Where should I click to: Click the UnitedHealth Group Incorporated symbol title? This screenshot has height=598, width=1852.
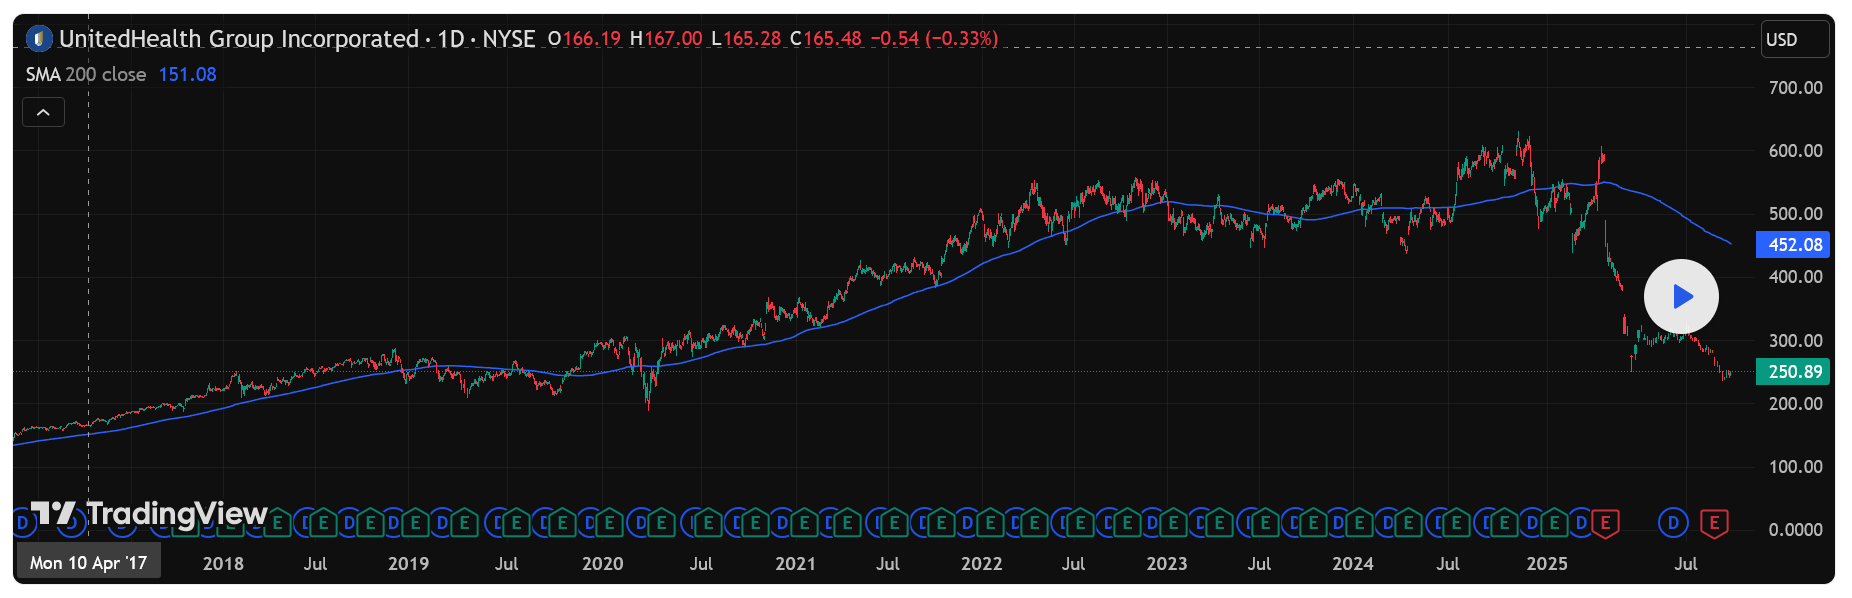click(x=238, y=39)
